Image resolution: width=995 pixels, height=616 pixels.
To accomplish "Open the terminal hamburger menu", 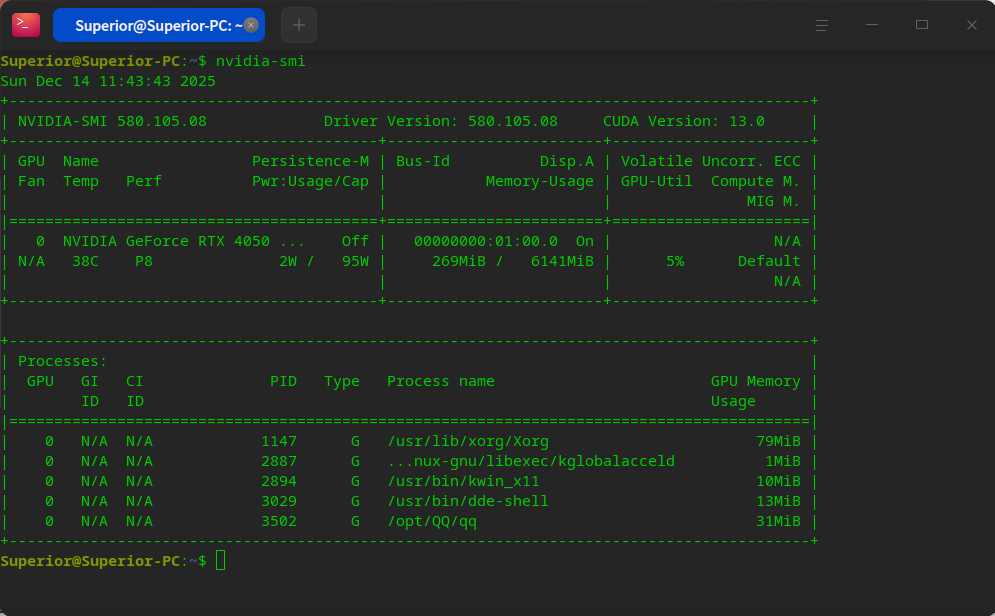I will 822,25.
